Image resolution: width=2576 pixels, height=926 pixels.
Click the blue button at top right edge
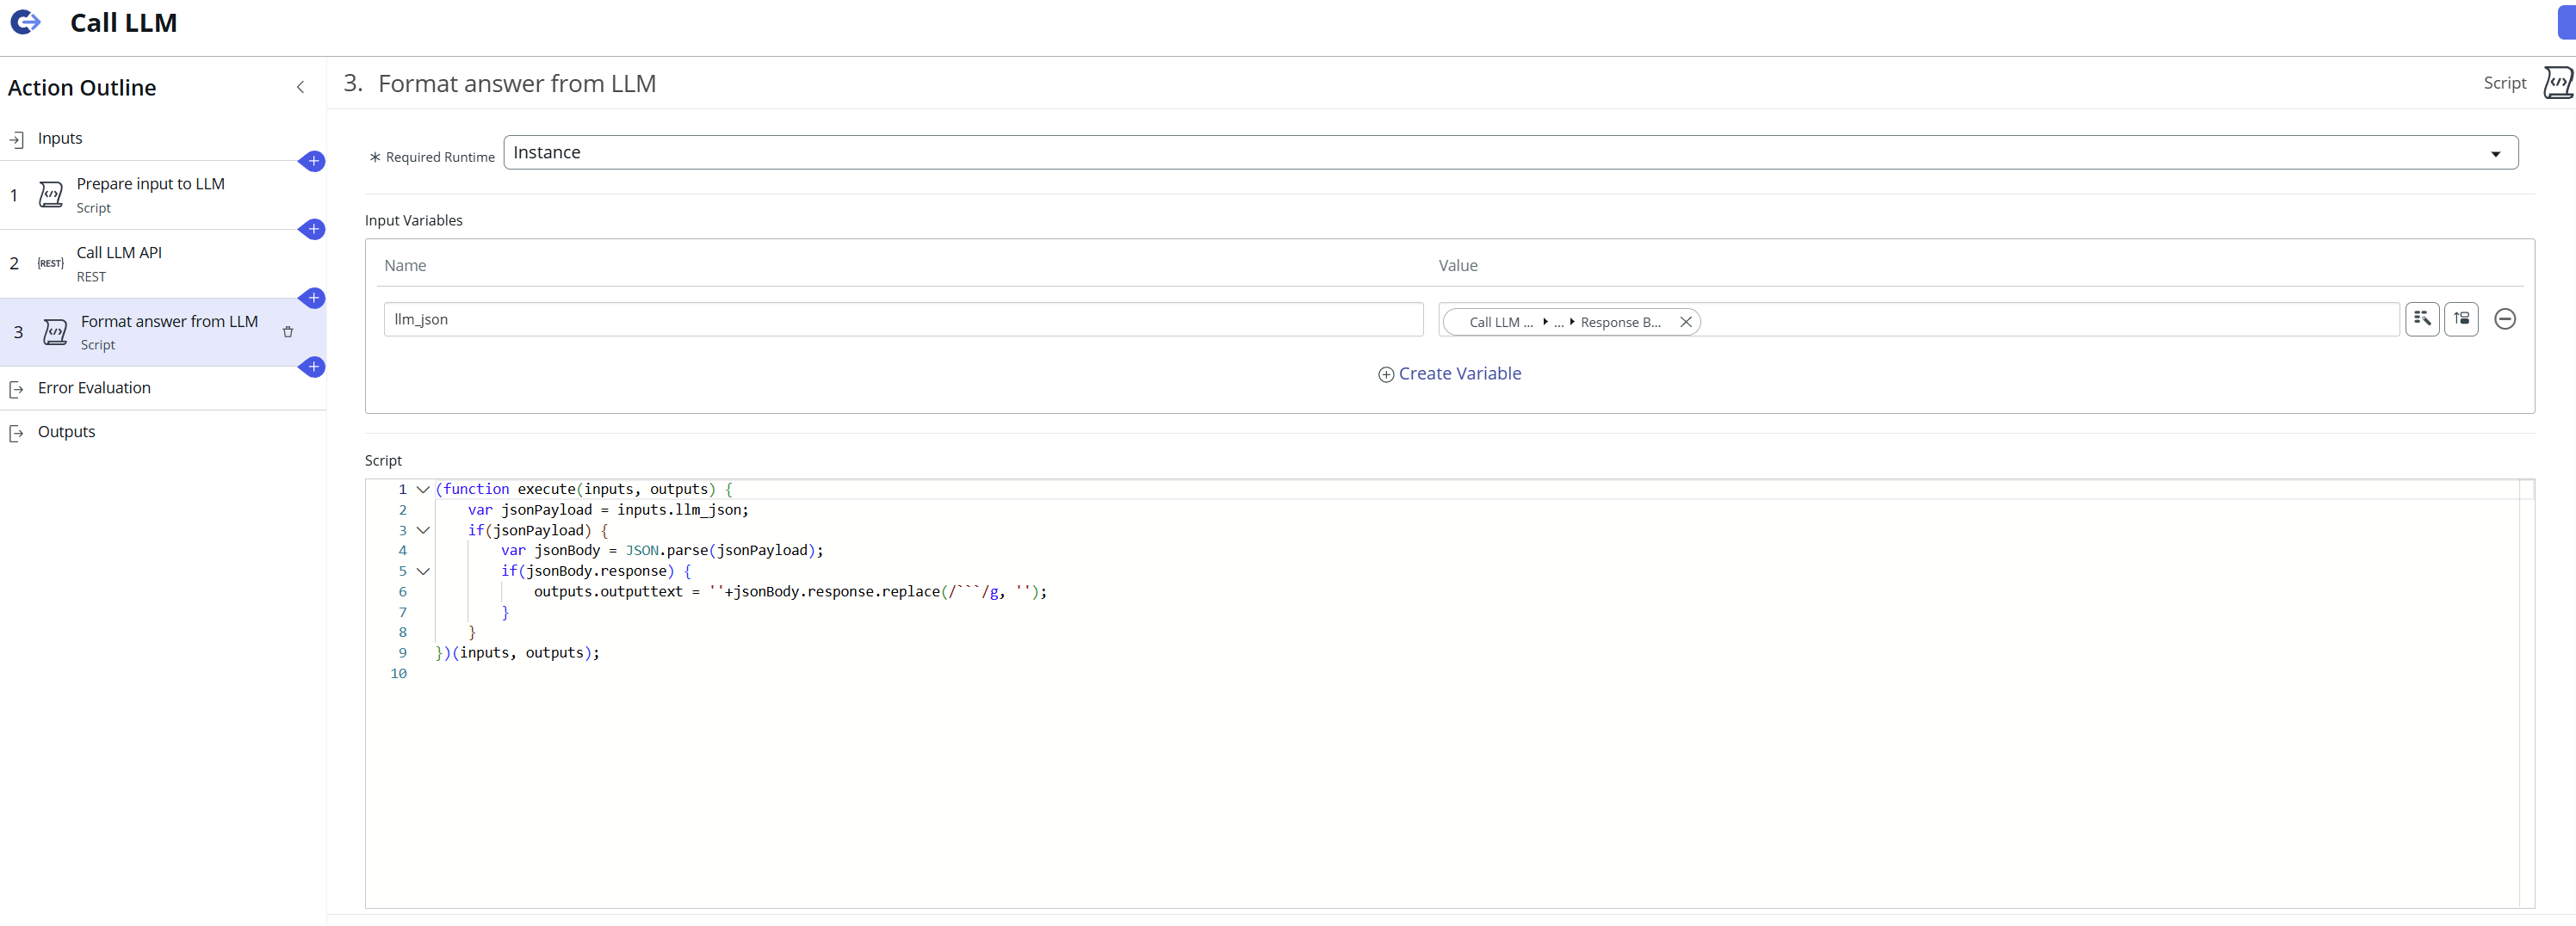pyautogui.click(x=2567, y=22)
